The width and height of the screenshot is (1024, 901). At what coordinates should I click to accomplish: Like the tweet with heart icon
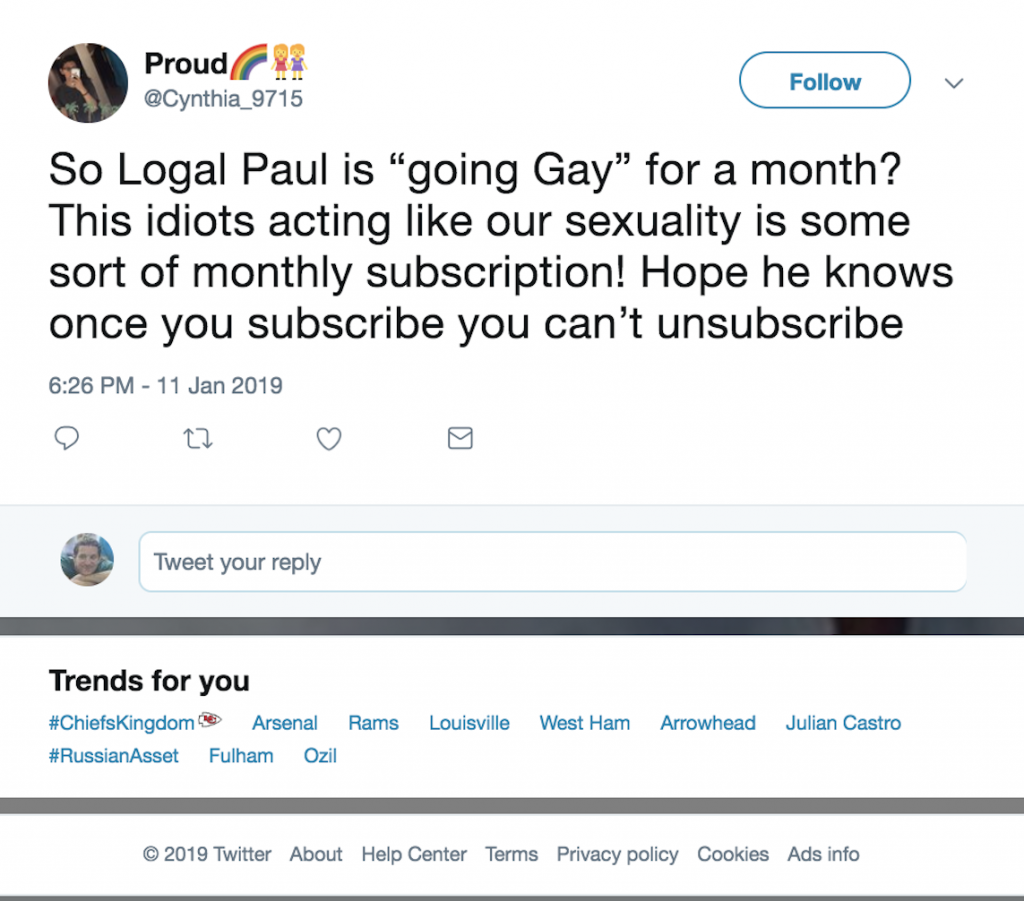[x=329, y=438]
